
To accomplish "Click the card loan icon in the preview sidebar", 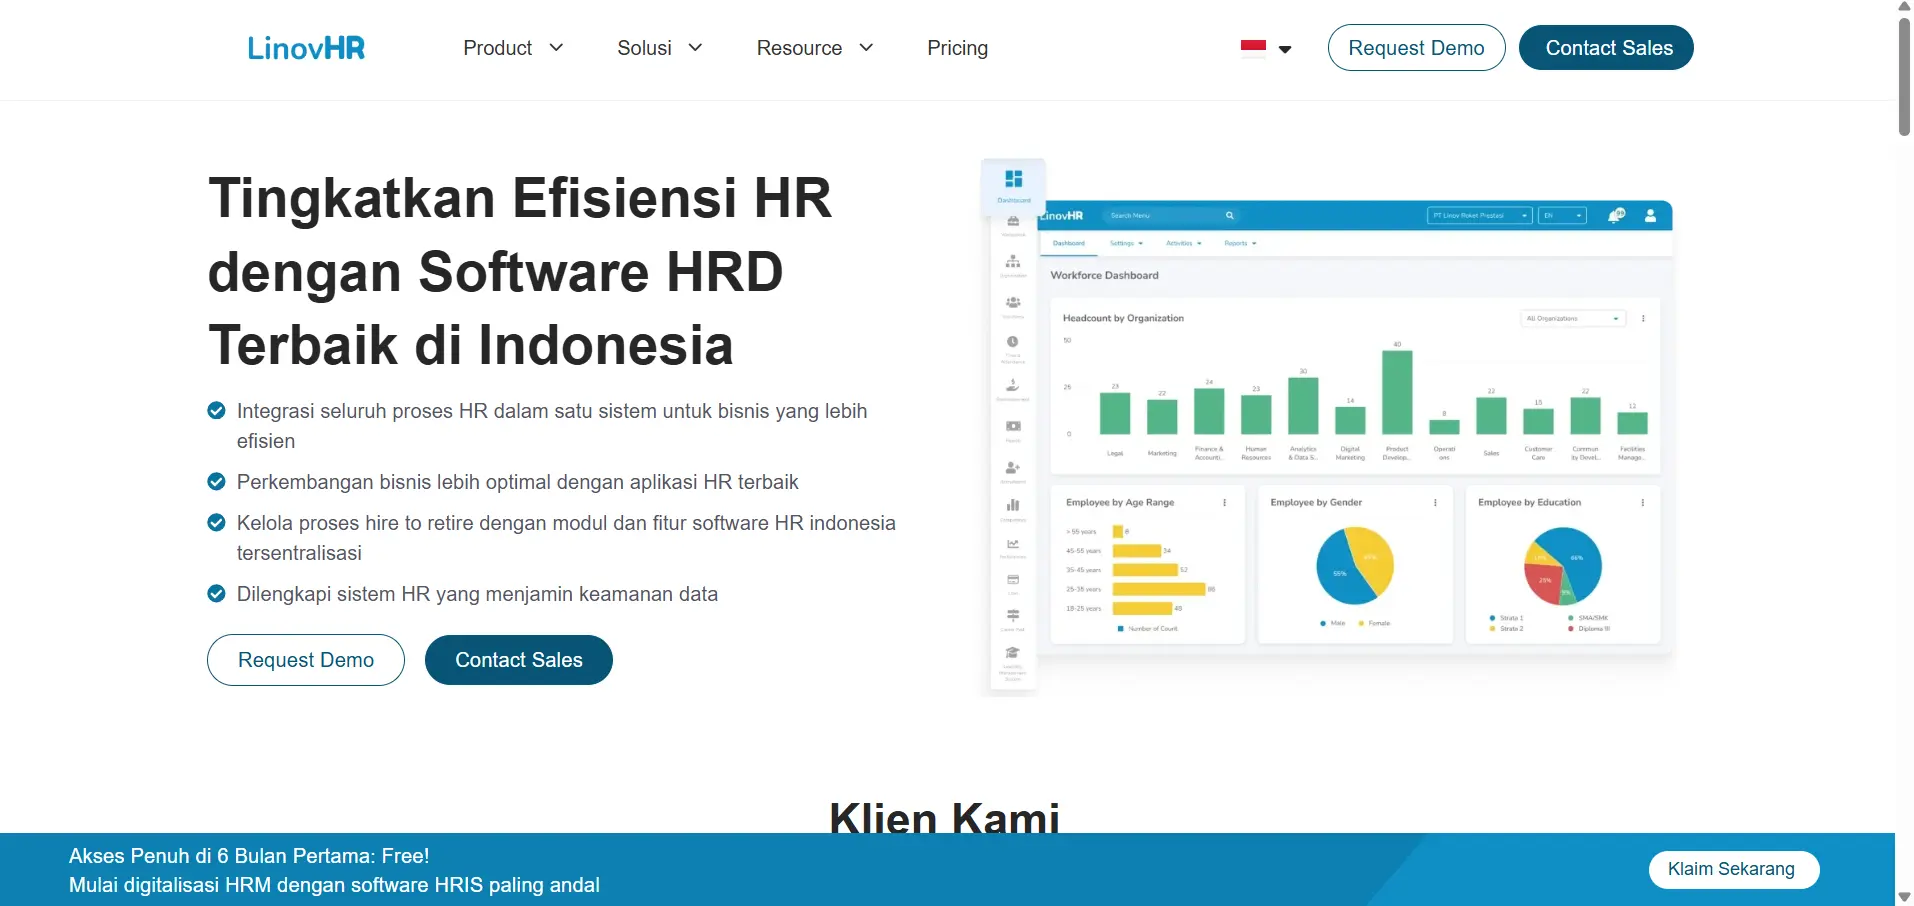I will [x=1013, y=580].
